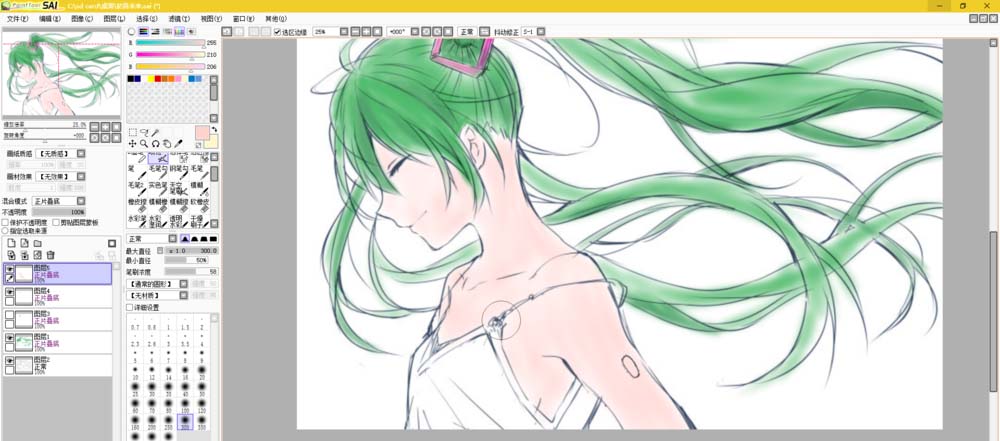Select the 20 brush size preset
The image size is (1000, 441).
coord(202,372)
